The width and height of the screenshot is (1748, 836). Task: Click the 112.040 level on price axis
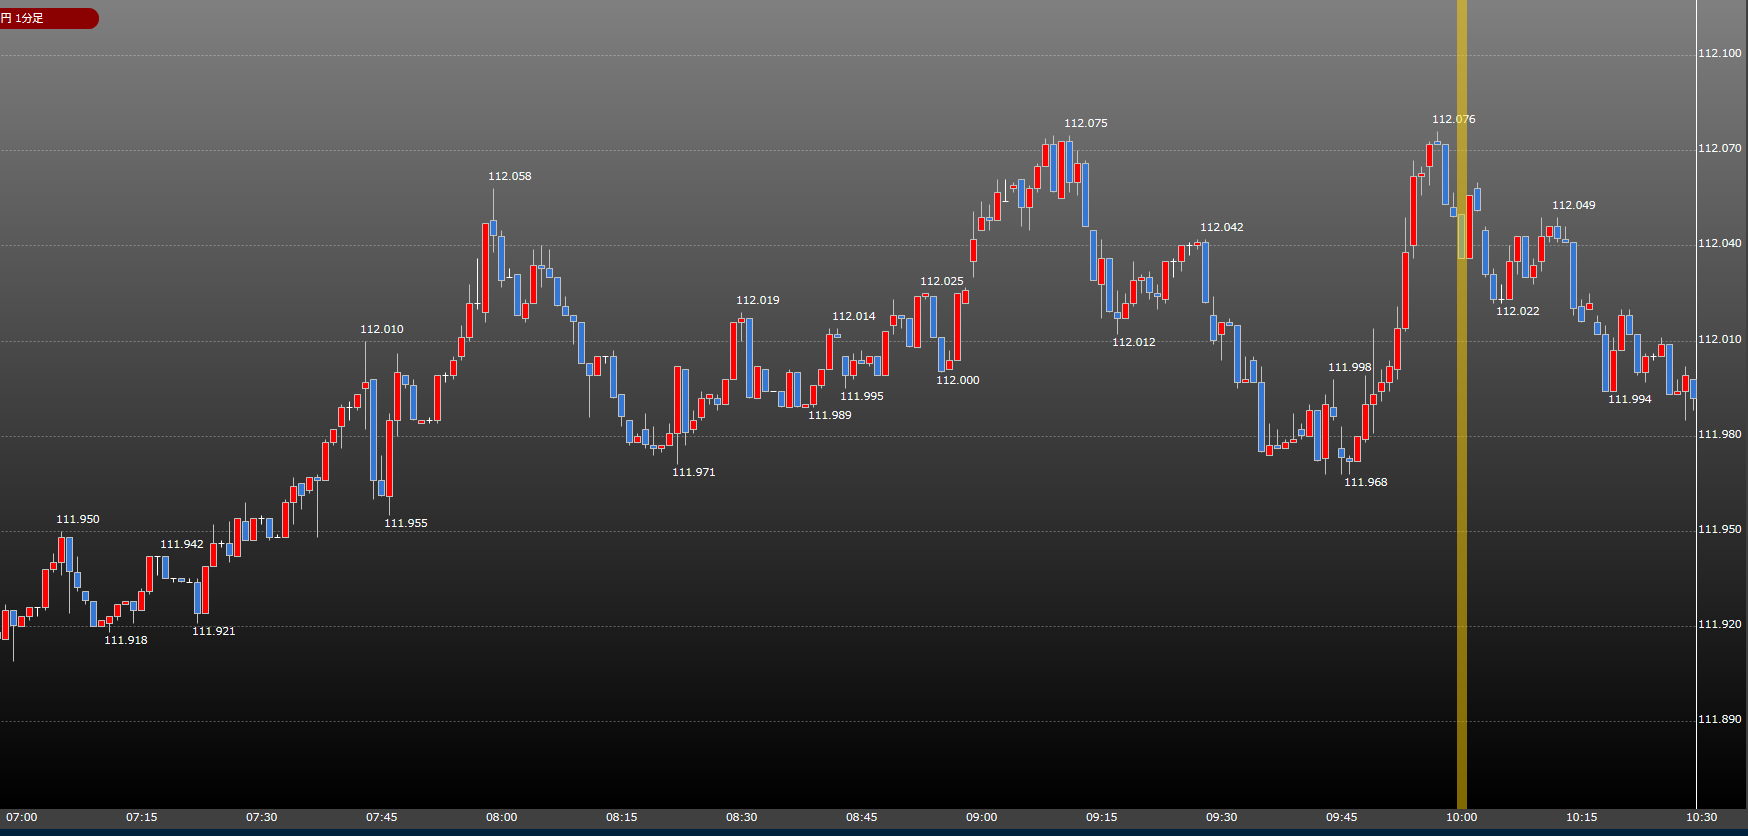click(x=1720, y=243)
